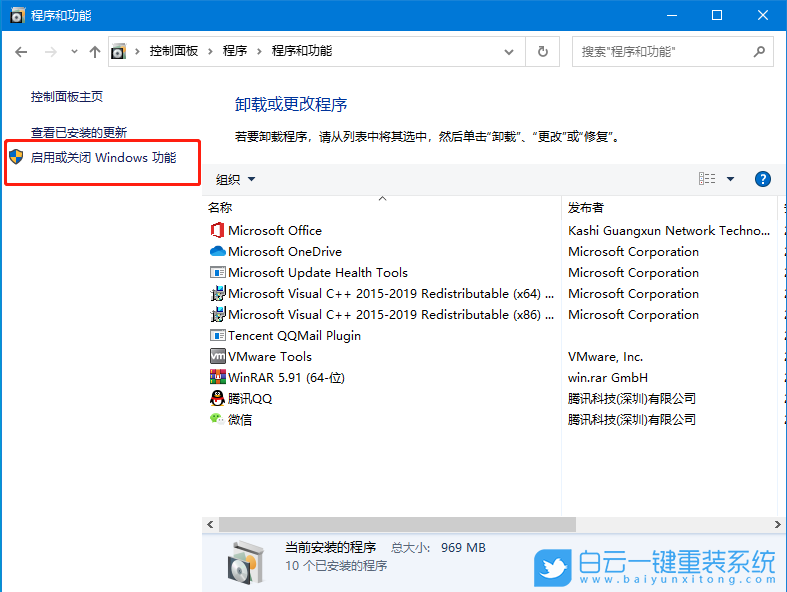Open the recent locations dropdown arrow
This screenshot has width=787, height=592.
(74, 51)
